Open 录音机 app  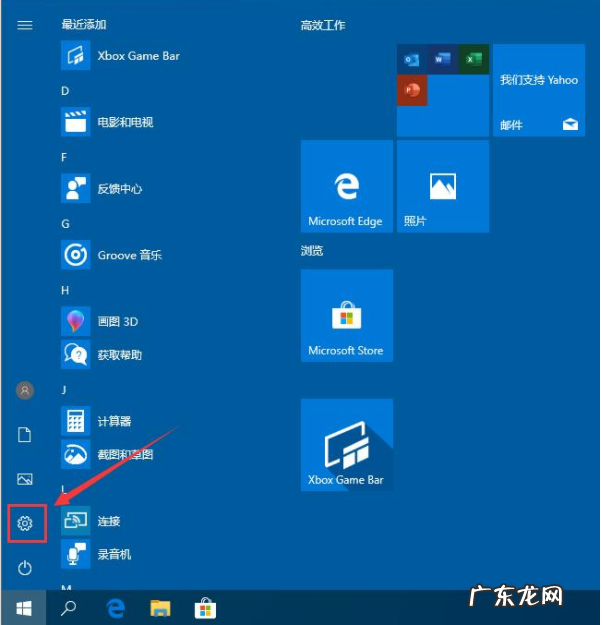click(96, 554)
